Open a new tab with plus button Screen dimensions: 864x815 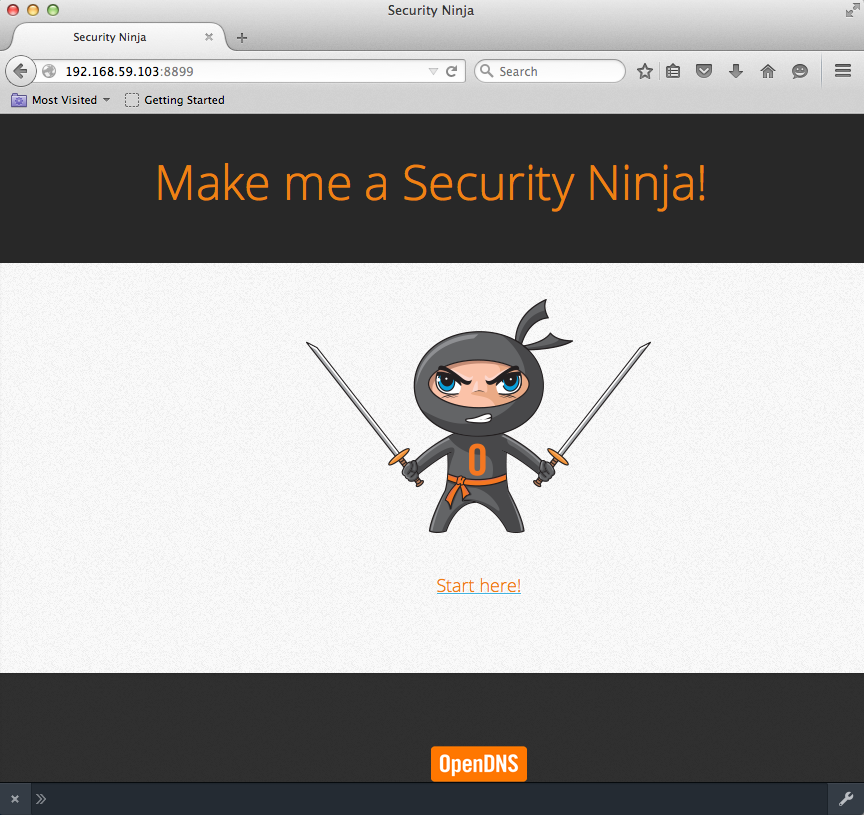[241, 38]
